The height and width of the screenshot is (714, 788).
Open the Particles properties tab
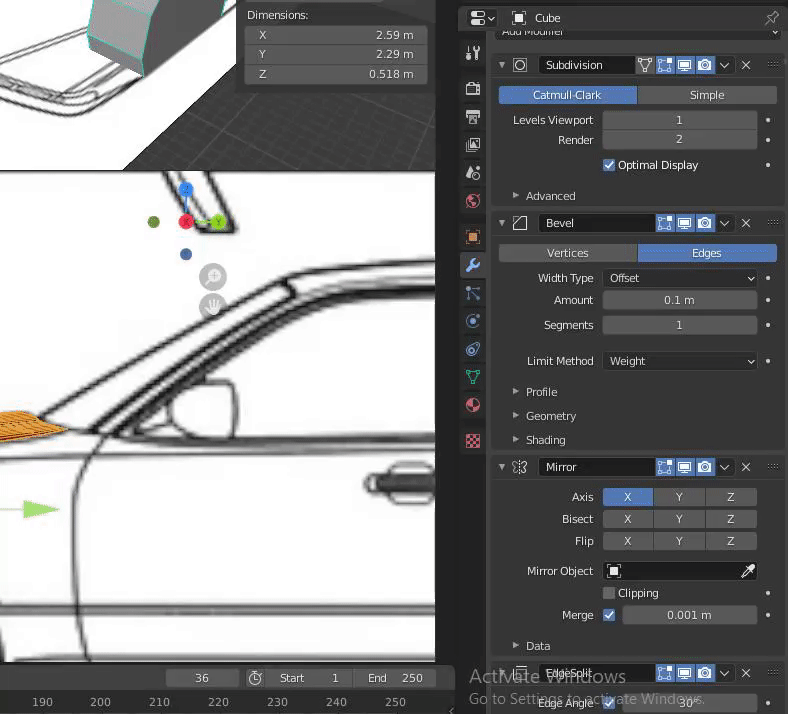tap(472, 293)
